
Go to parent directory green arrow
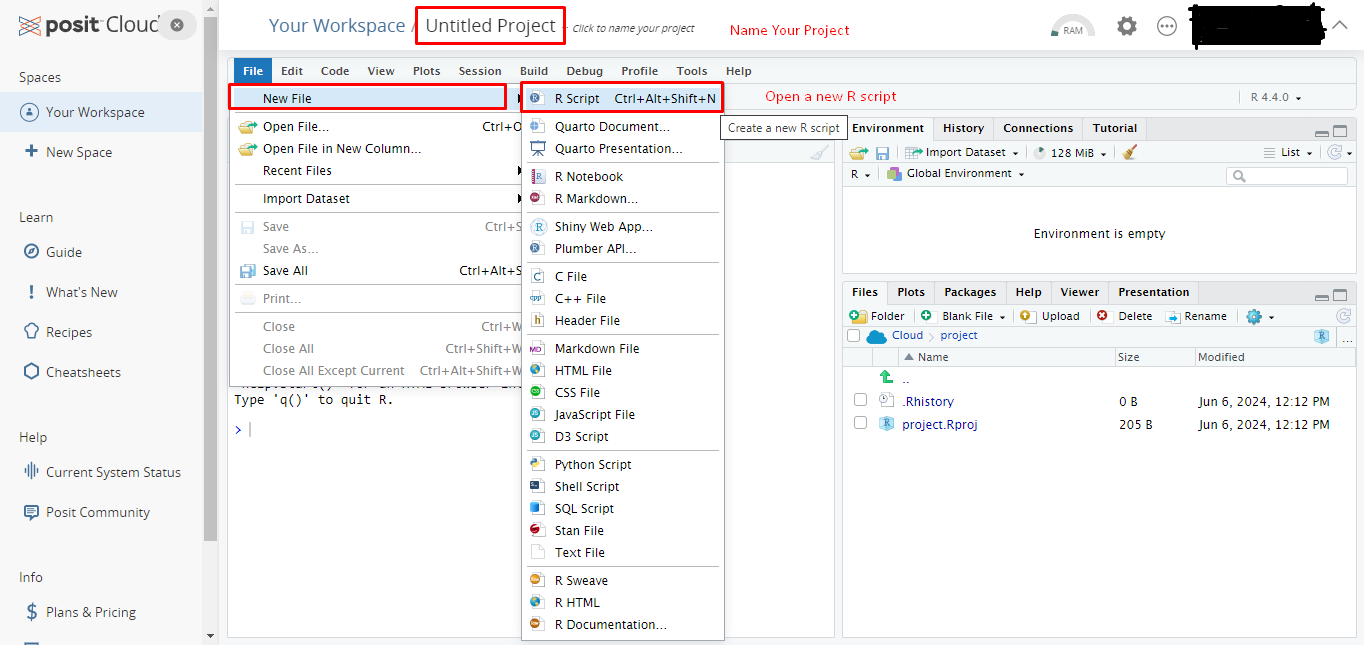tap(886, 378)
